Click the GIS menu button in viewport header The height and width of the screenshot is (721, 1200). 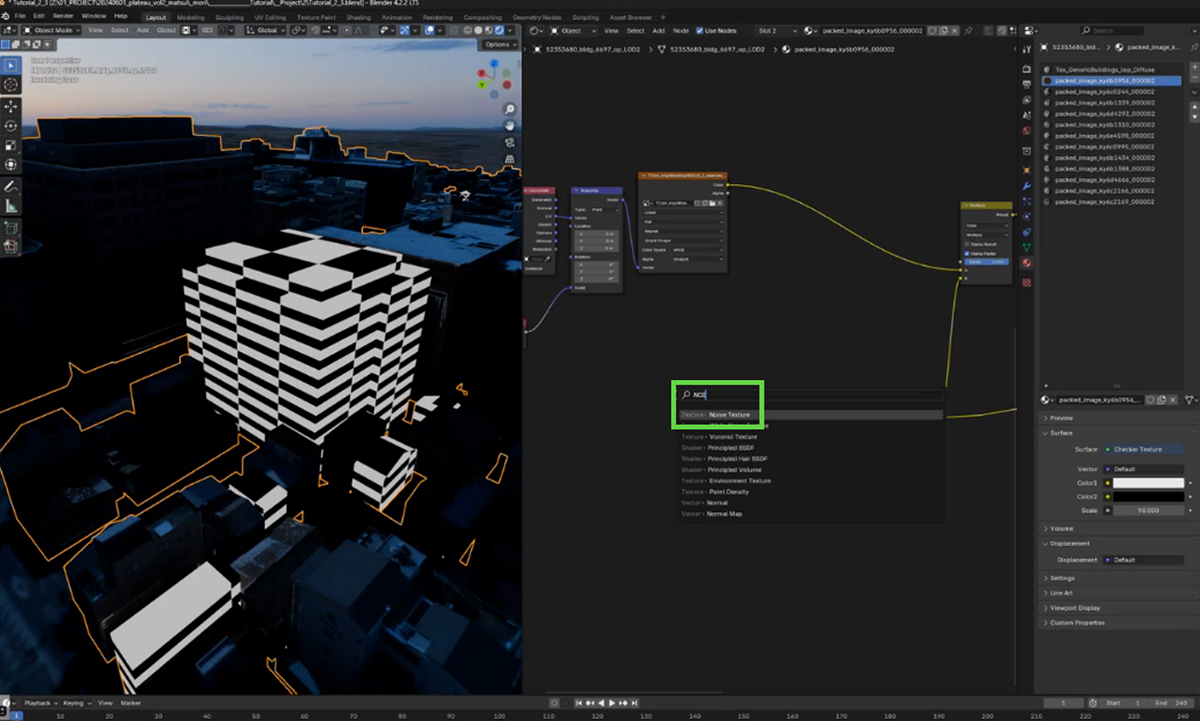[207, 30]
